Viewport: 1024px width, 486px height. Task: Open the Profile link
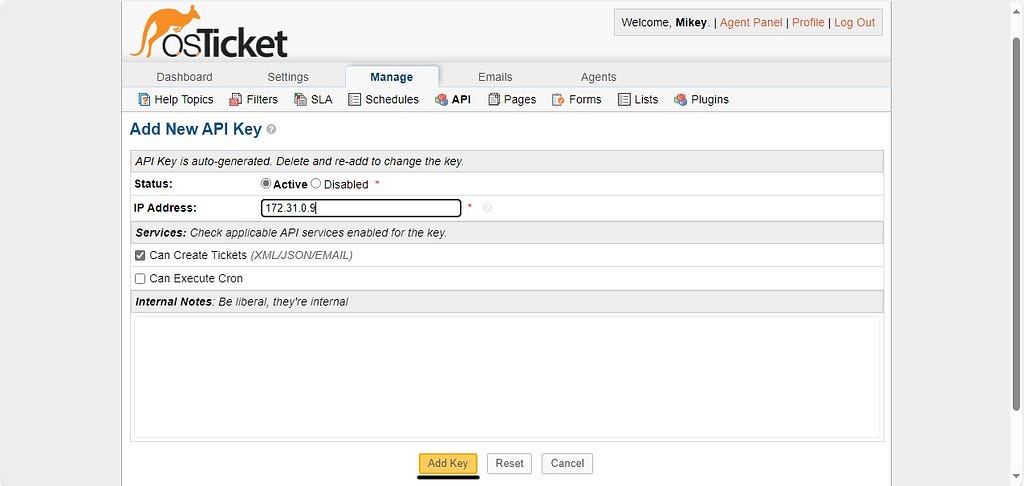point(808,22)
